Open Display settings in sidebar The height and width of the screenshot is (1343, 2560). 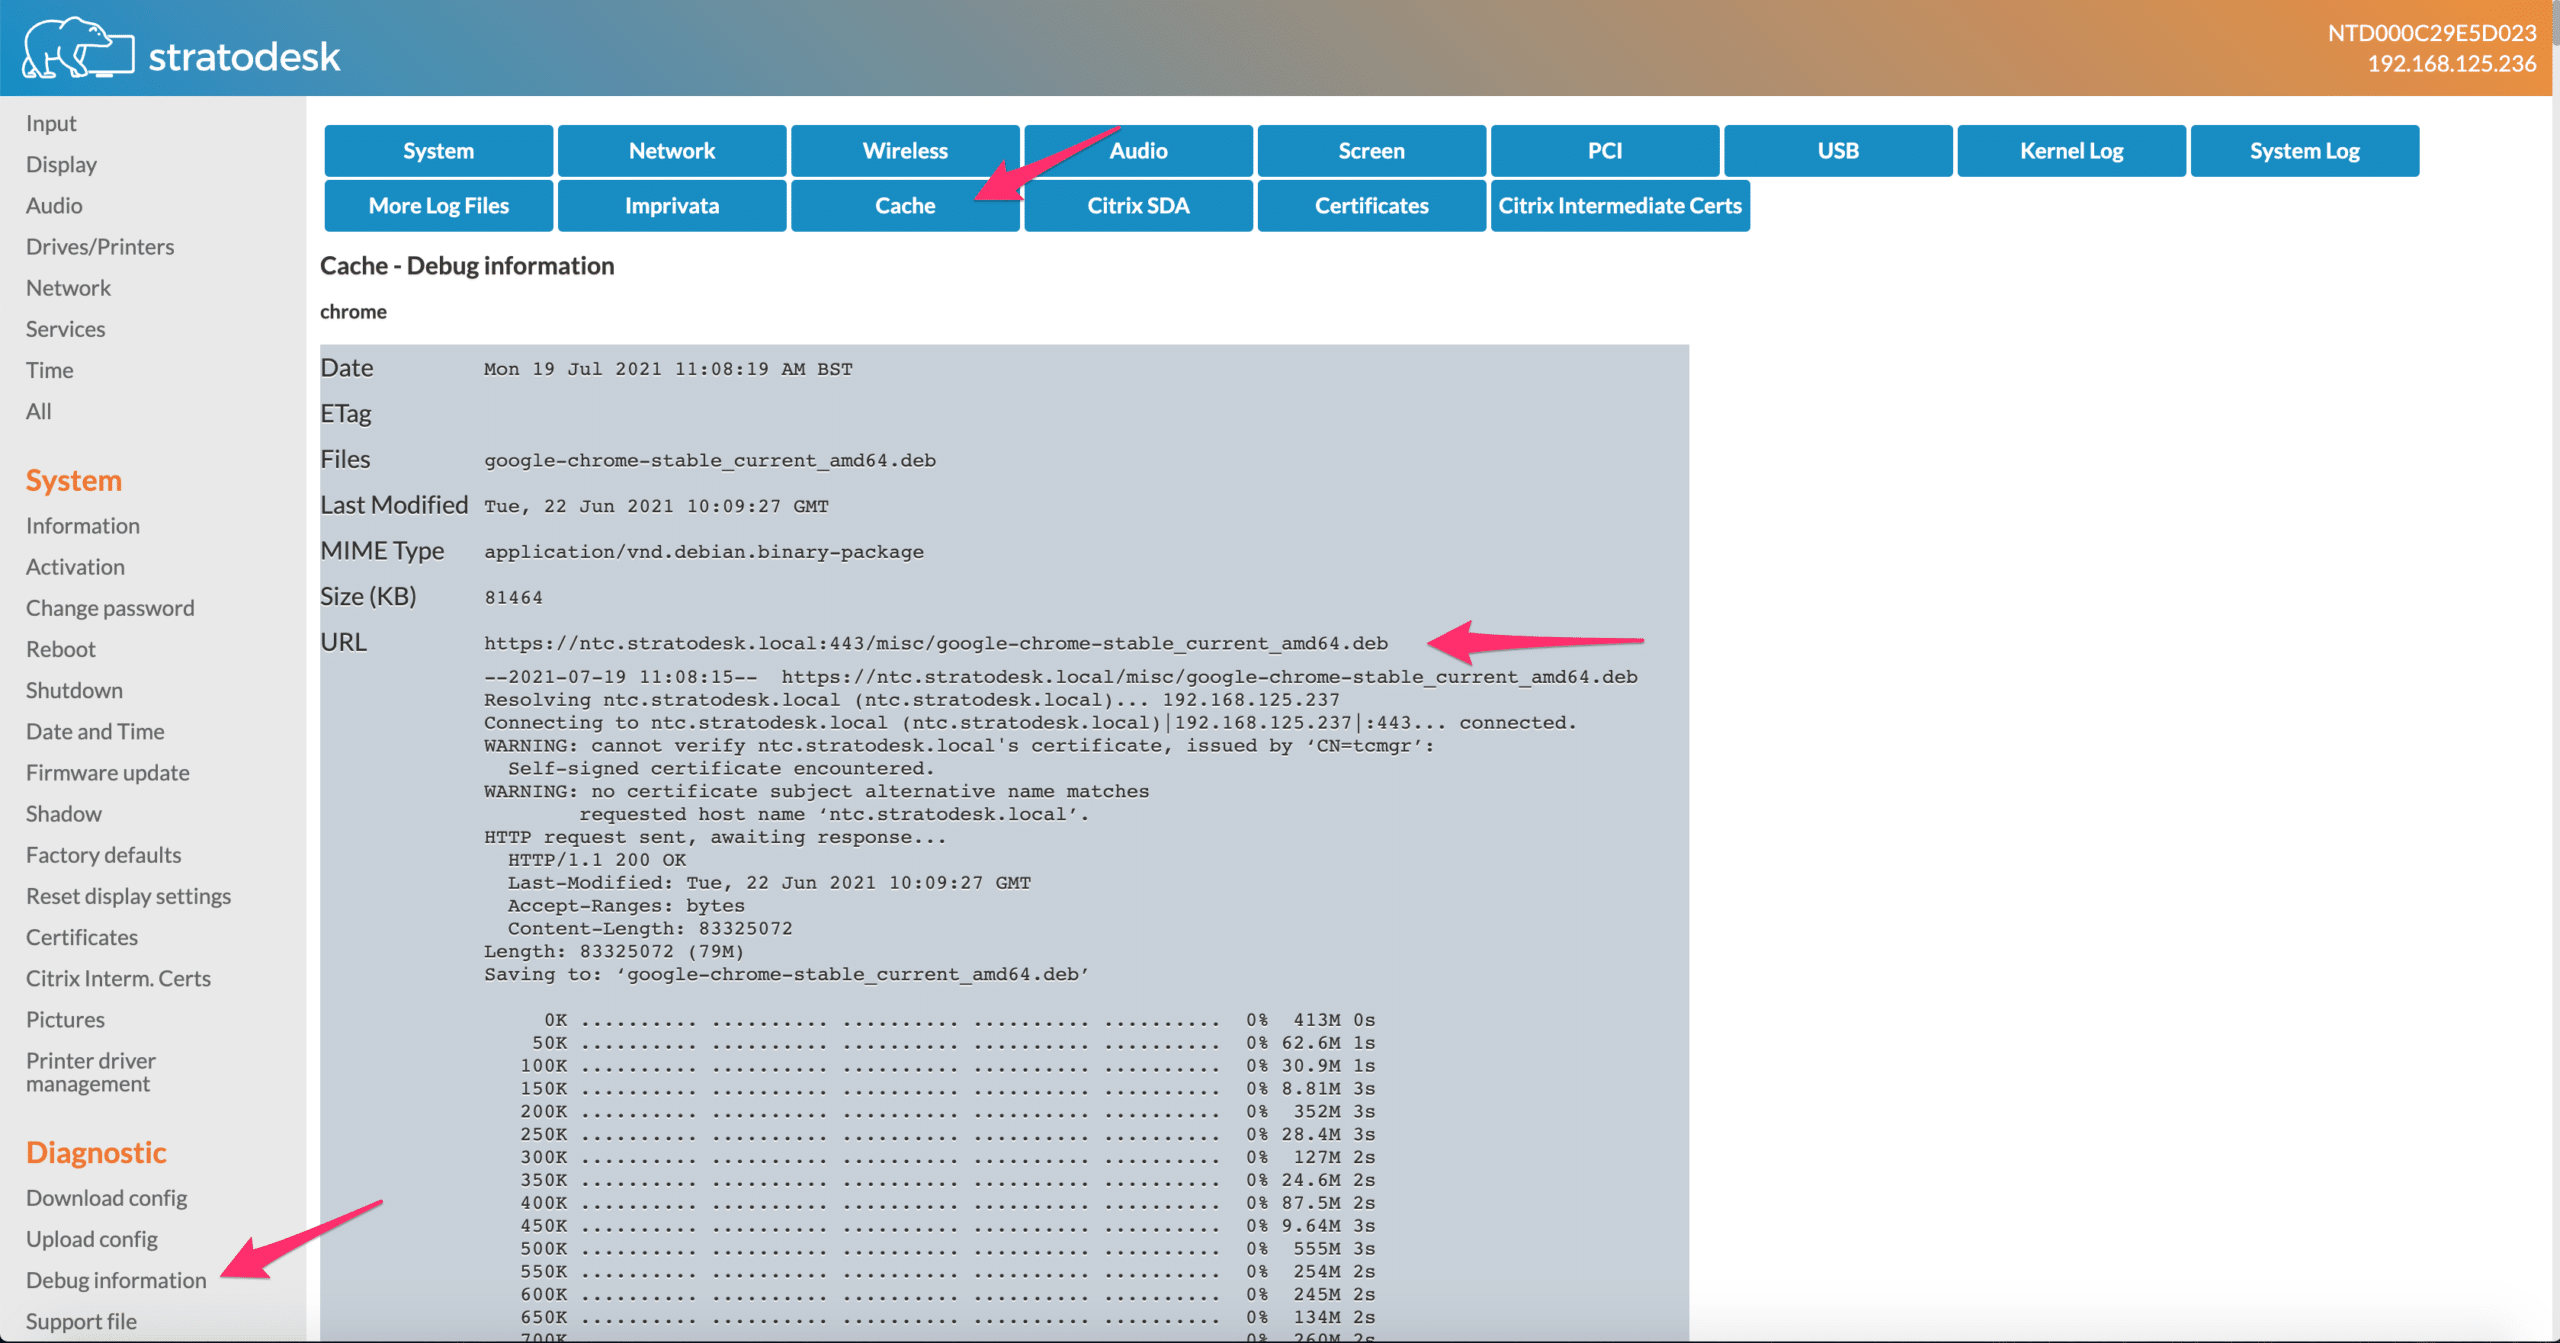point(61,164)
